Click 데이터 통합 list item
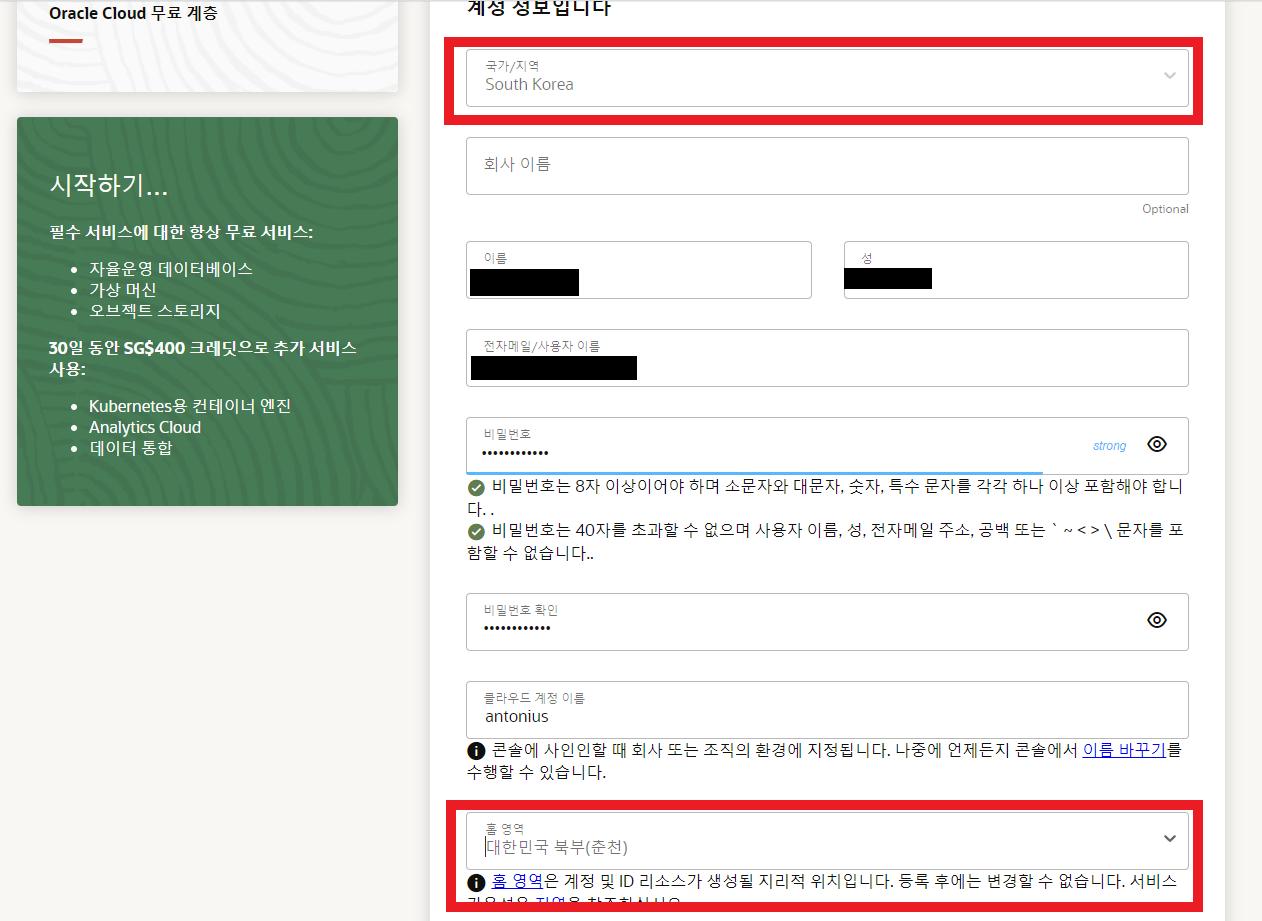The image size is (1262, 921). [x=131, y=448]
